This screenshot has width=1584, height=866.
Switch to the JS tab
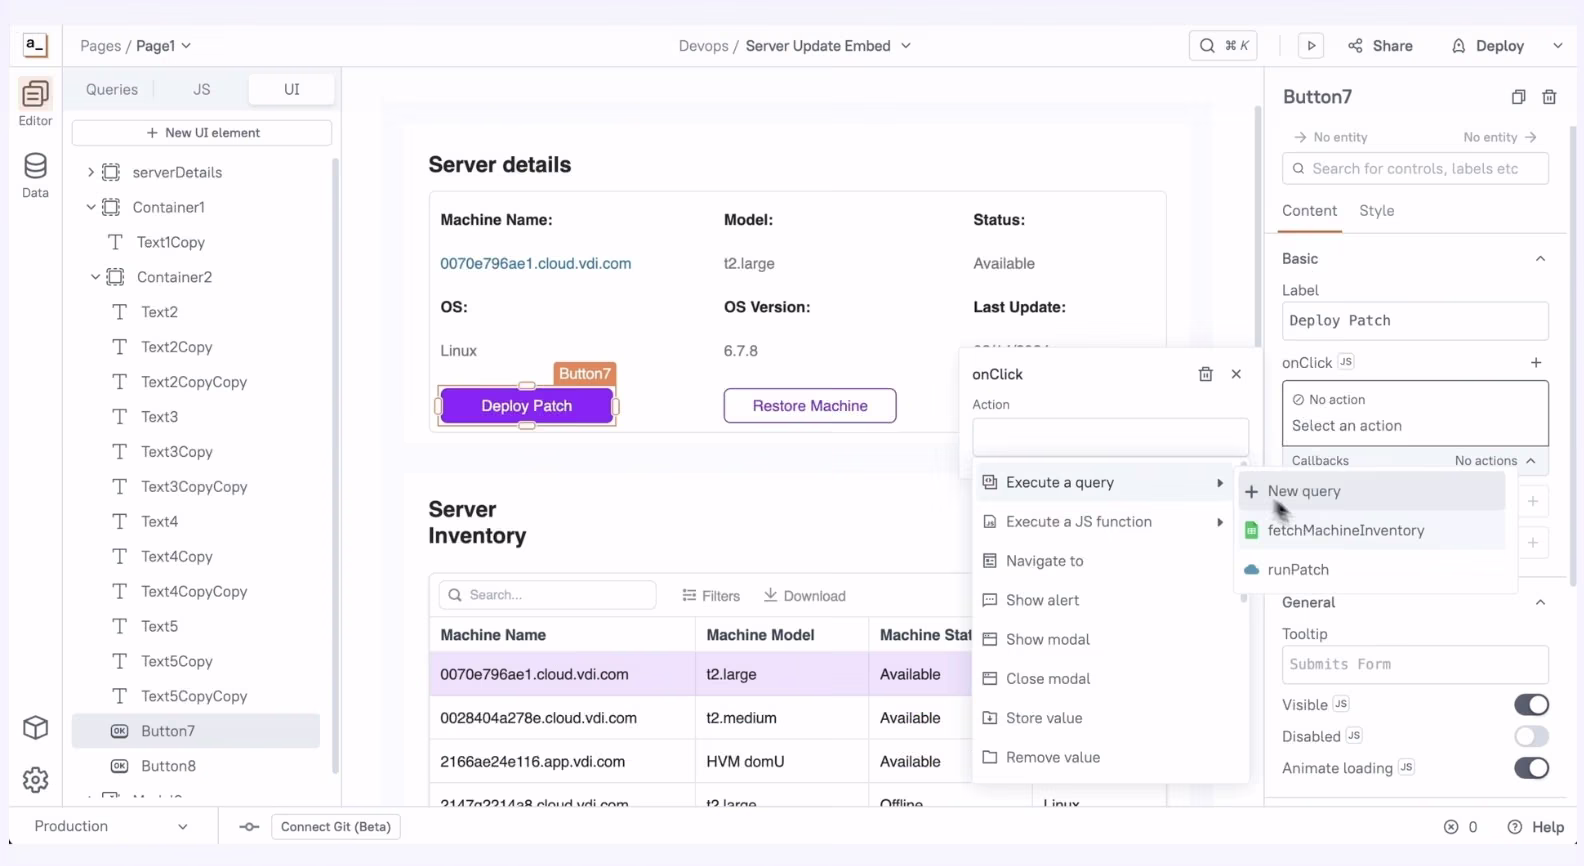click(x=201, y=89)
